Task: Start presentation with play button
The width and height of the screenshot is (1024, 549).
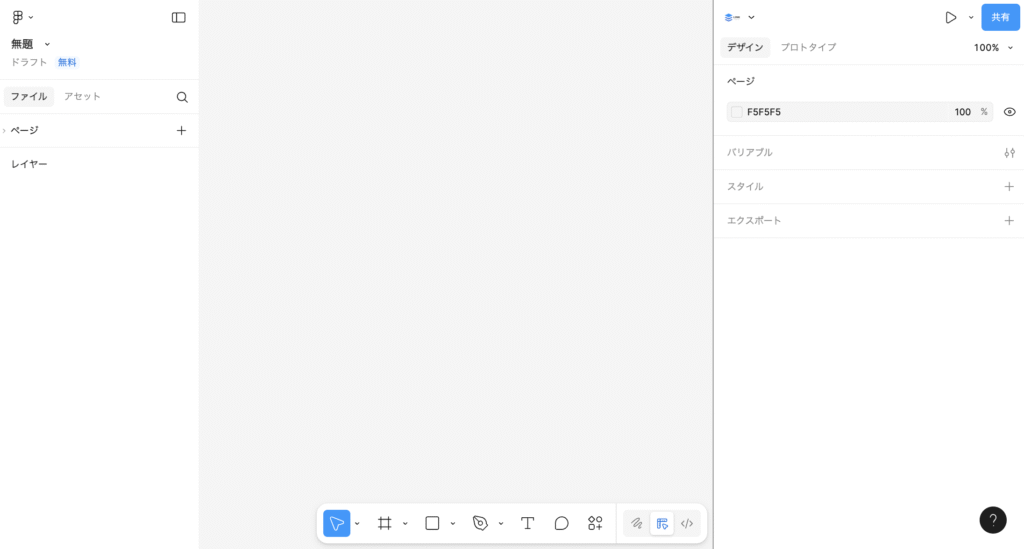Action: [951, 18]
